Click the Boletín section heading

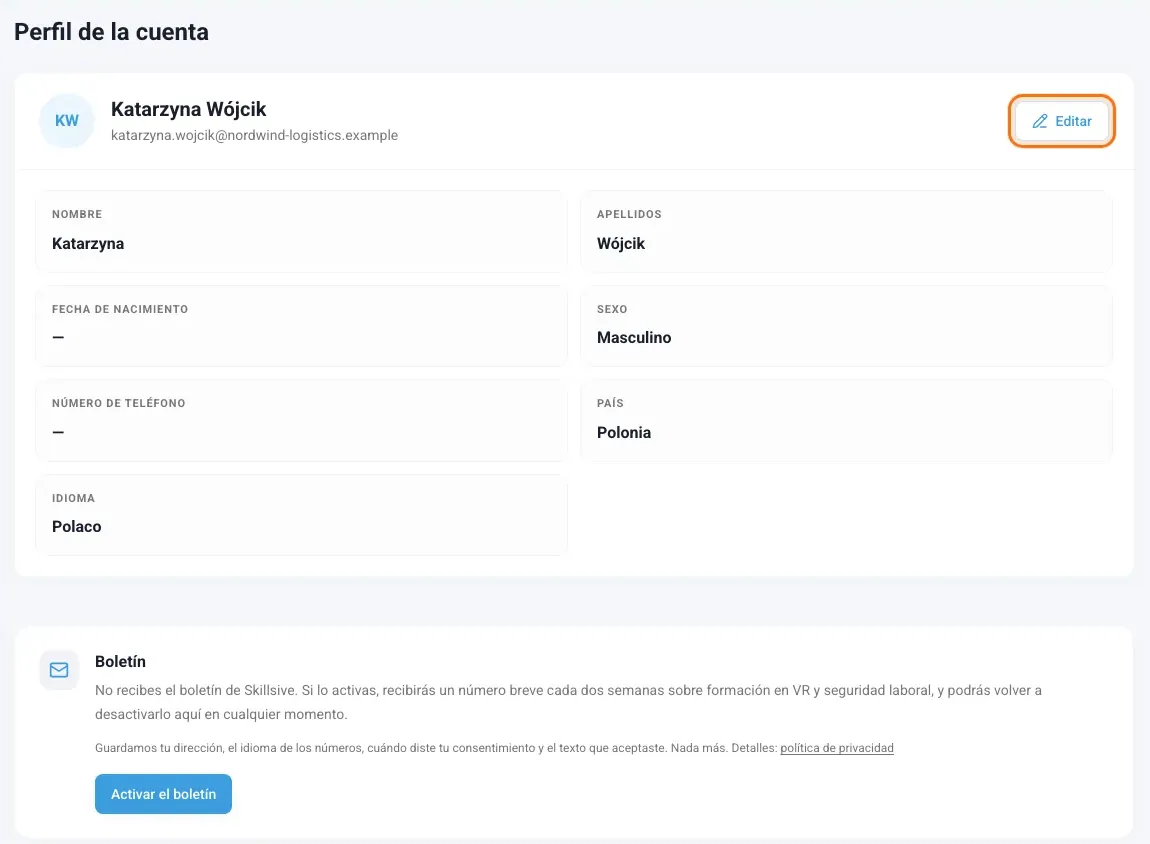click(120, 661)
